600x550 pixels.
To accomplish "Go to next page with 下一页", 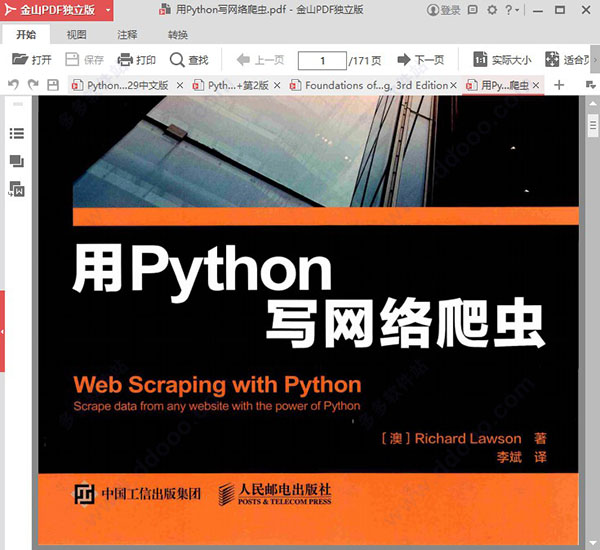I will pos(421,60).
